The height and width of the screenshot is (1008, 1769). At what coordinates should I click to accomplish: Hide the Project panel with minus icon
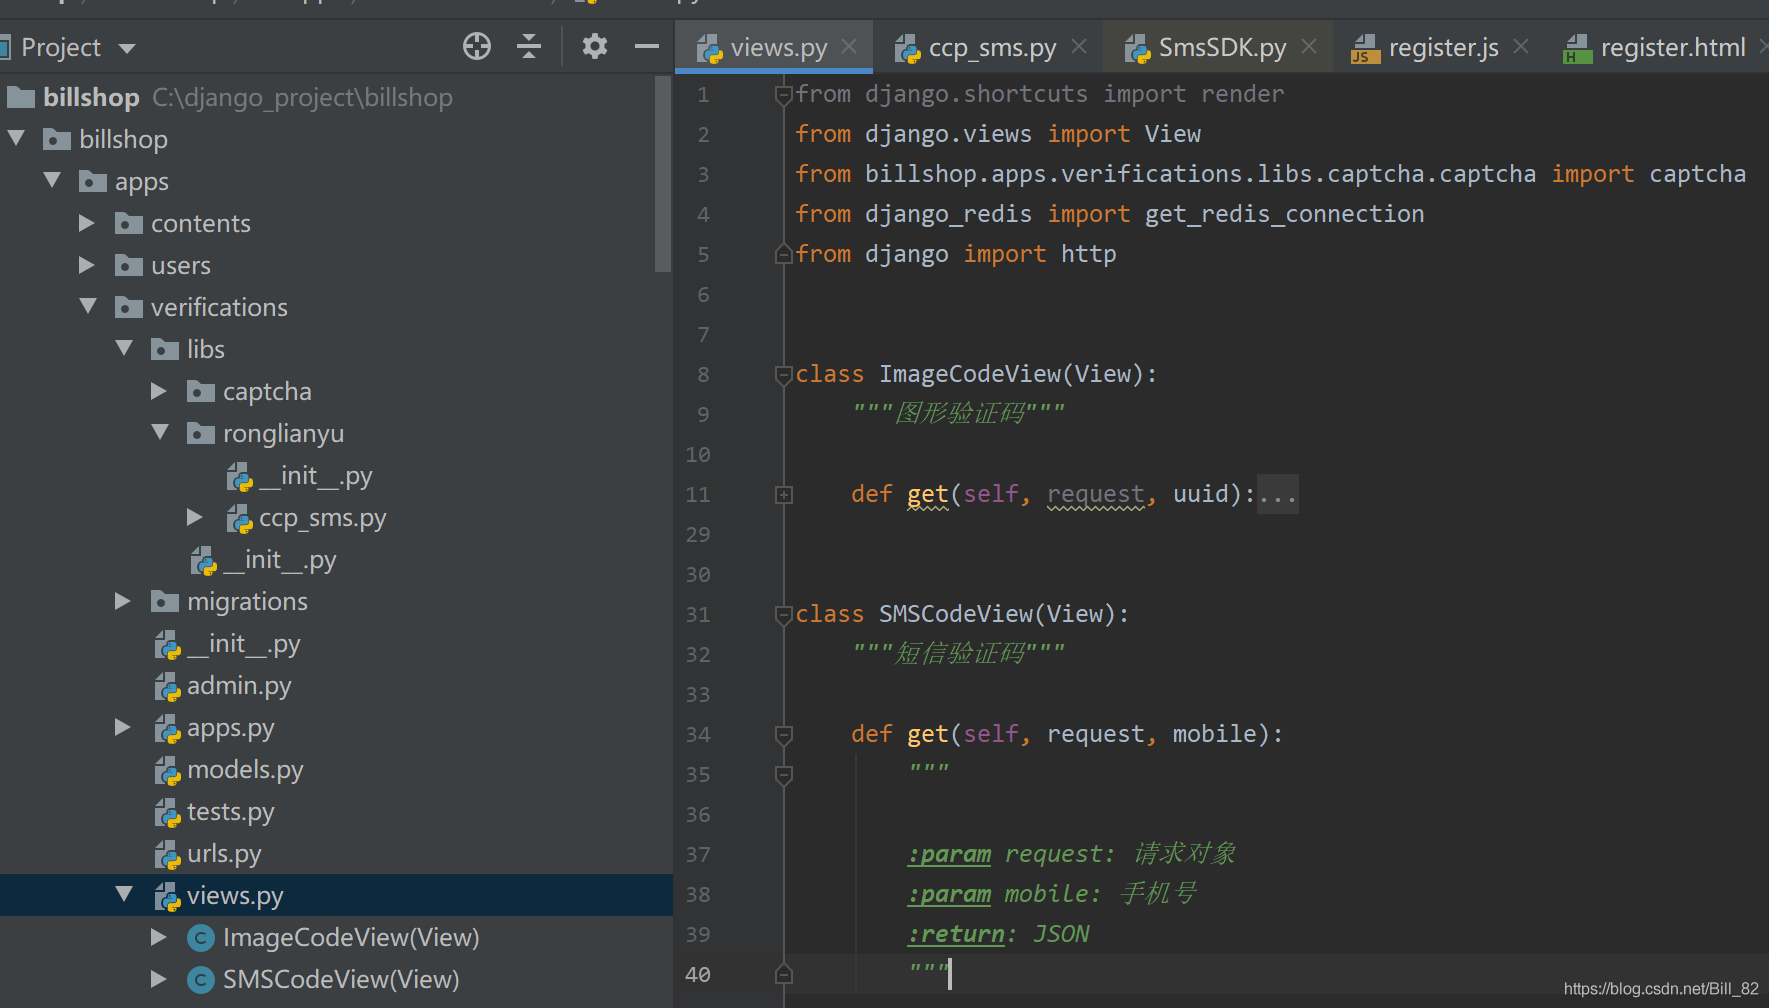click(x=647, y=46)
